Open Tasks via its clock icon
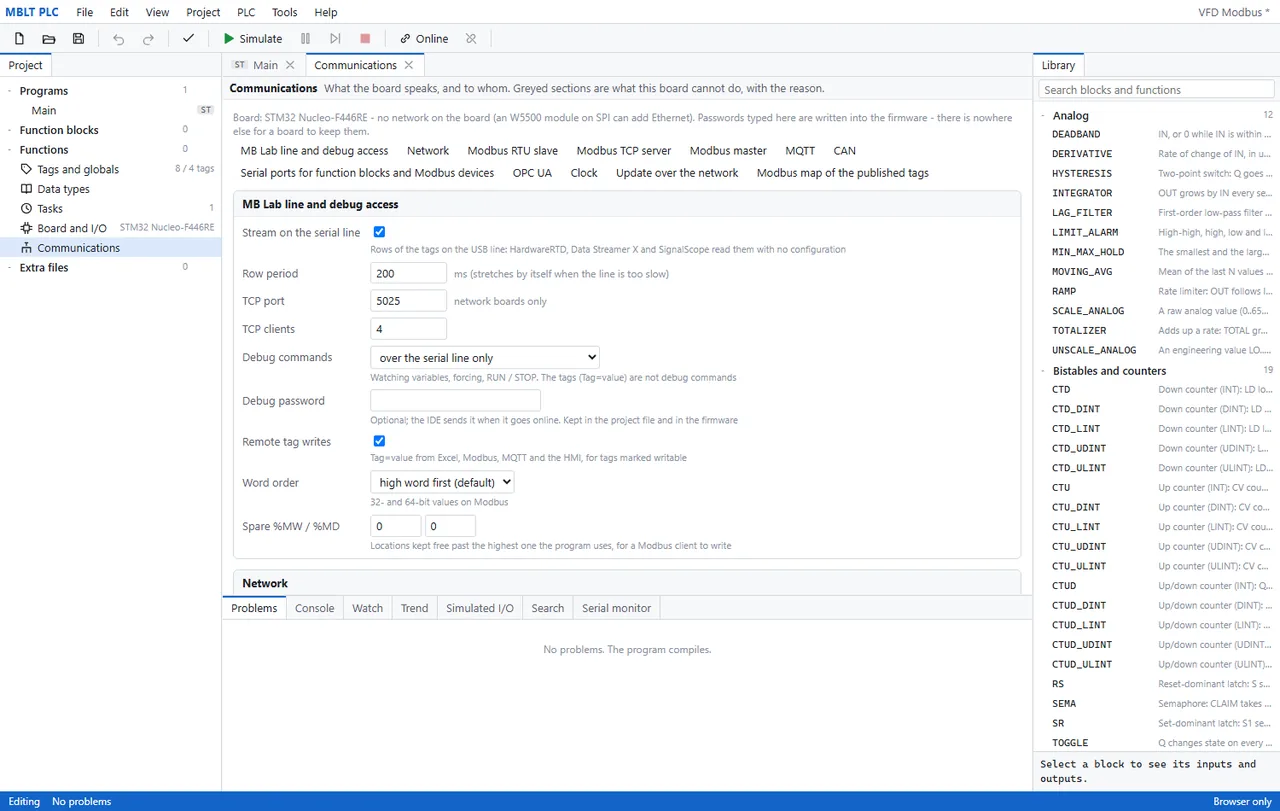 [x=27, y=208]
